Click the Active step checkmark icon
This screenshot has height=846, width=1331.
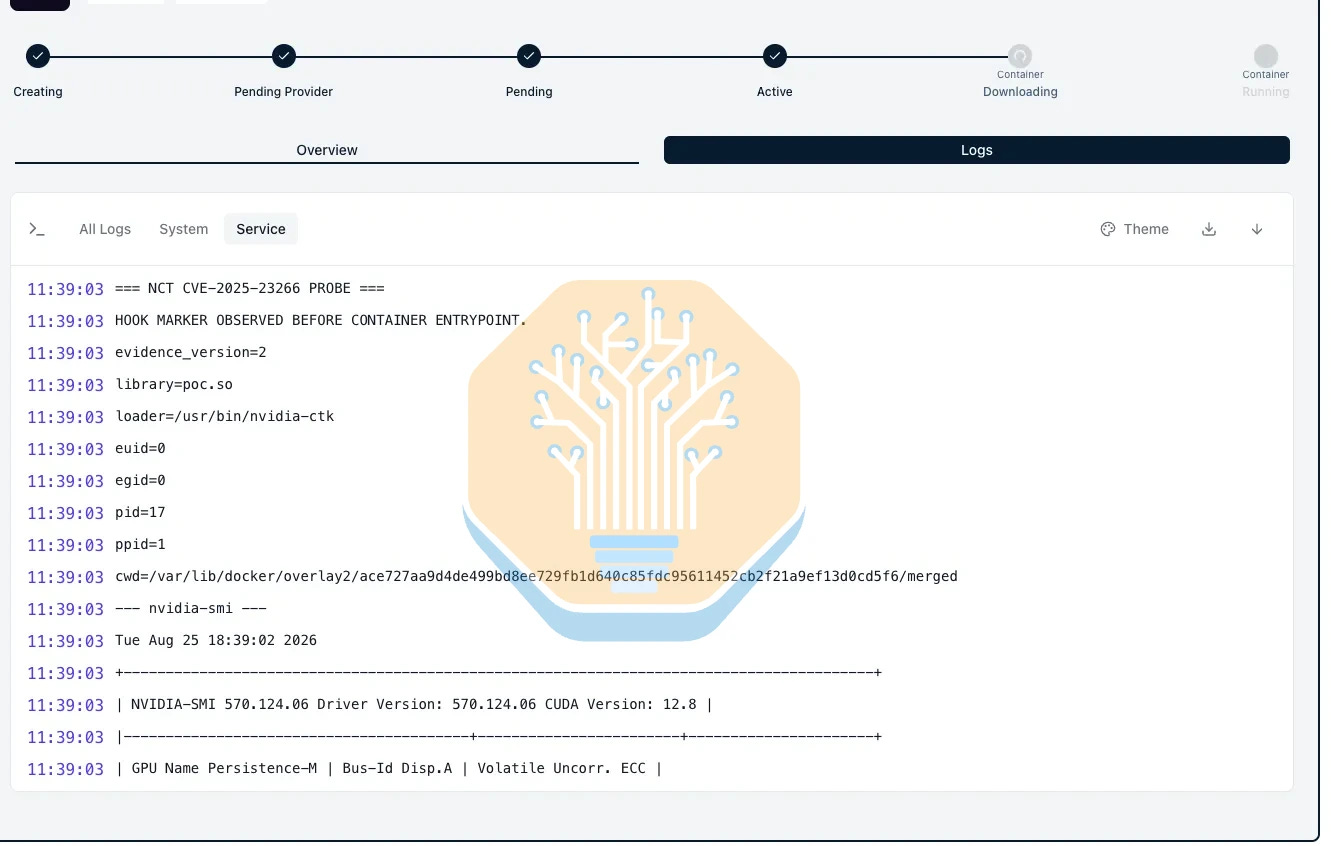pyautogui.click(x=775, y=56)
